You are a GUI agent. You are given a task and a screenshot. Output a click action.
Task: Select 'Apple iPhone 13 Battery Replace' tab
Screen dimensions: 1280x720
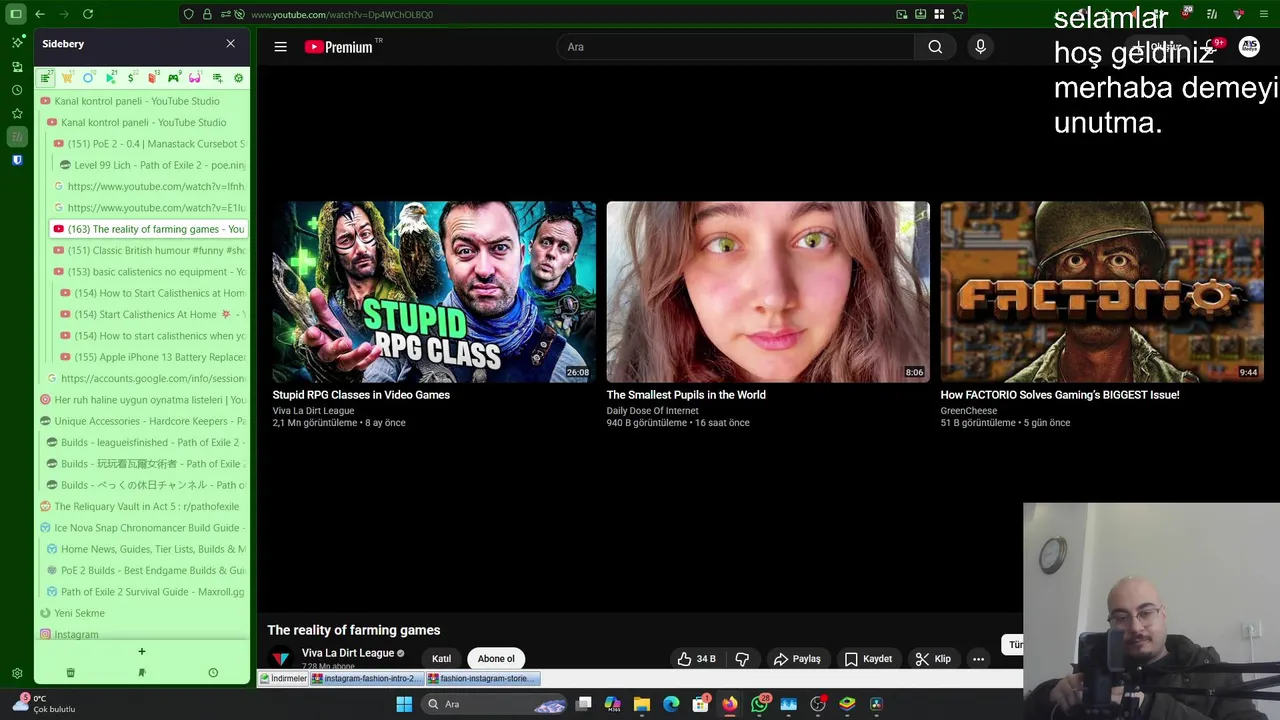152,357
